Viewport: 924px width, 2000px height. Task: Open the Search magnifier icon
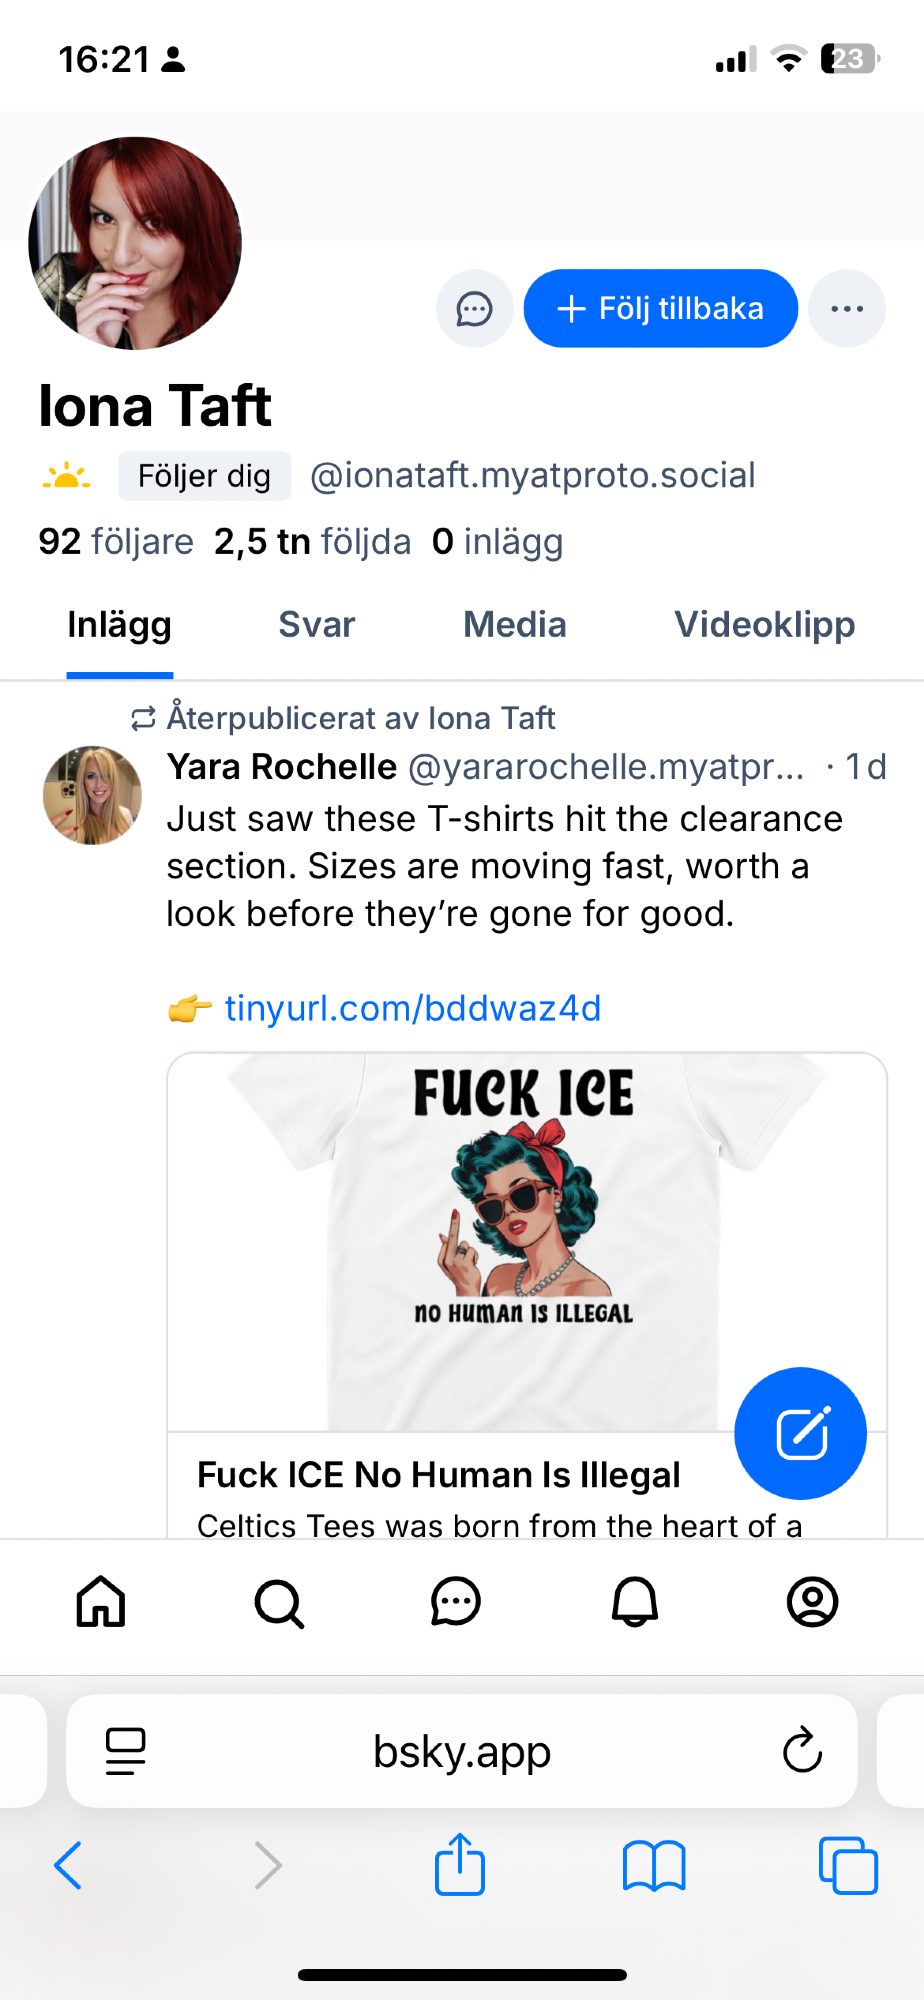(278, 1603)
